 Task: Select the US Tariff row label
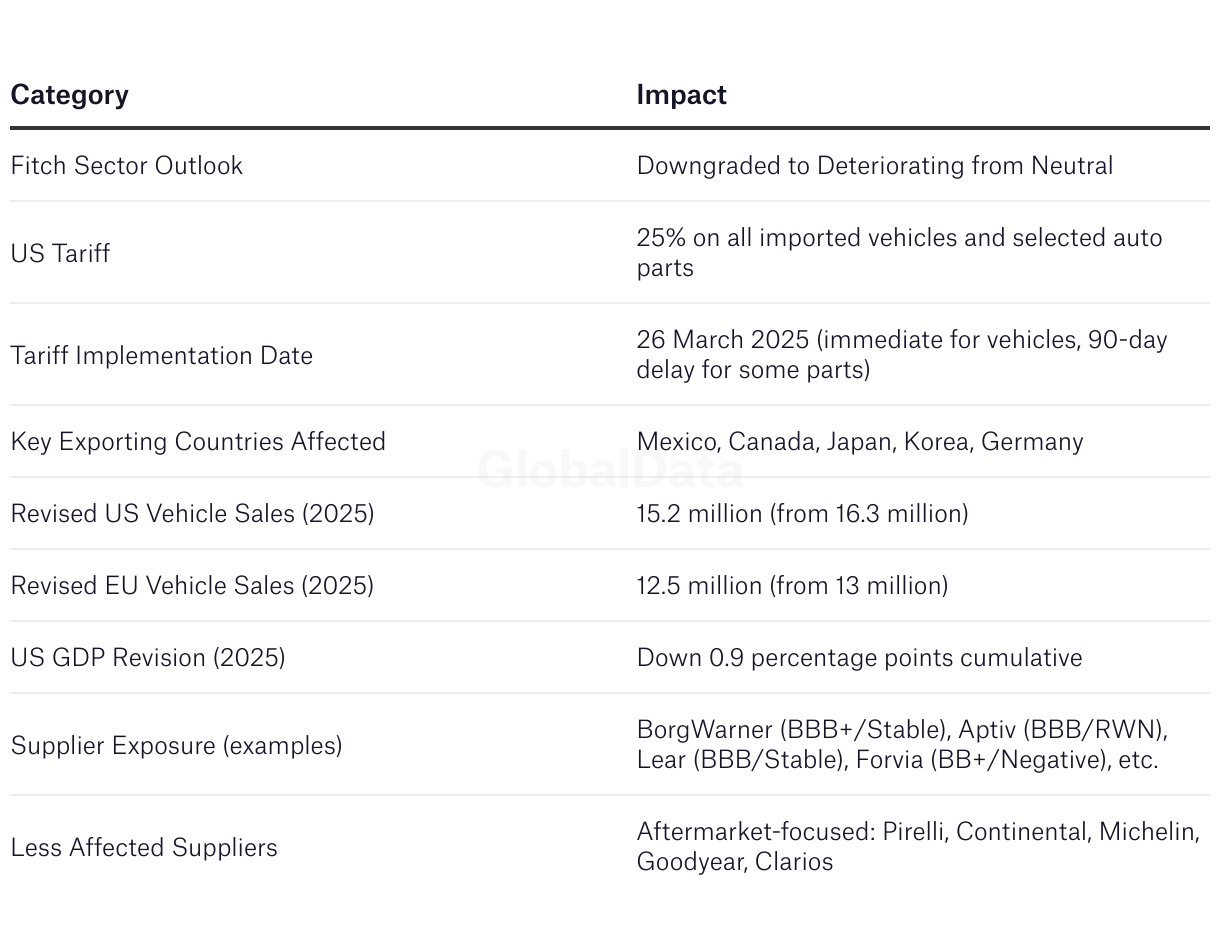[60, 253]
